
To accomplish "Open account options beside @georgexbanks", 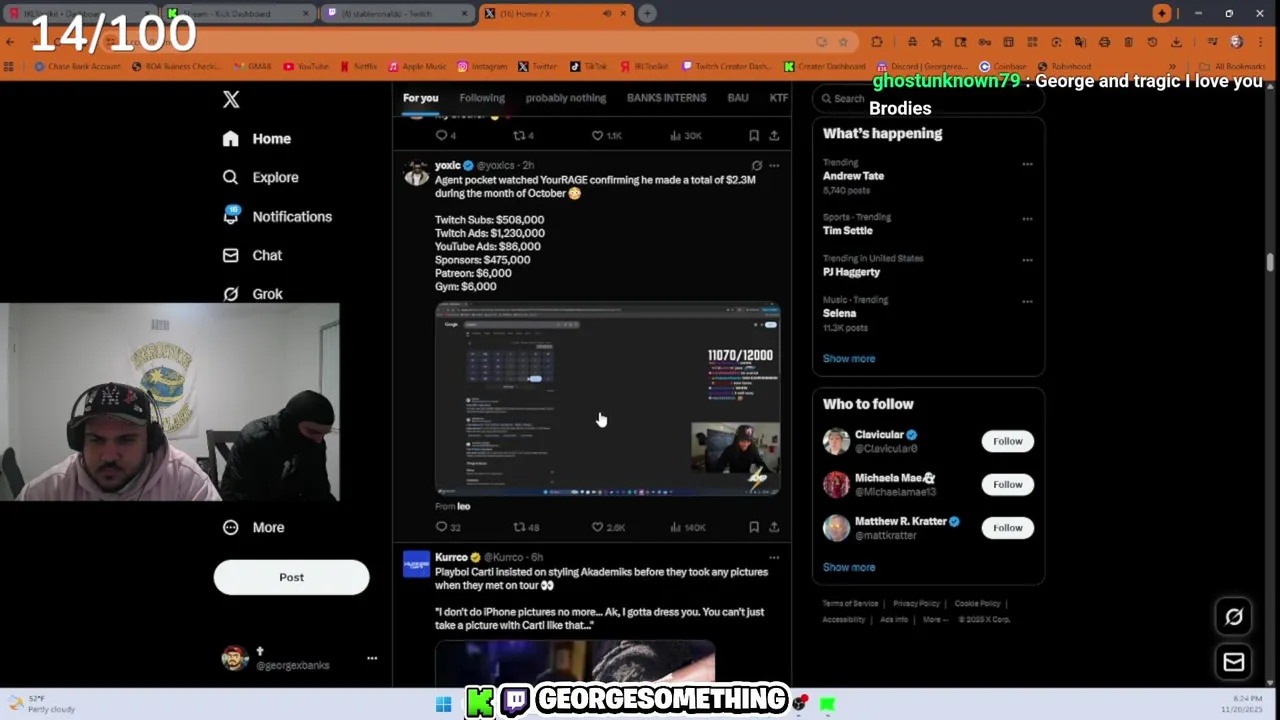I will pyautogui.click(x=372, y=658).
